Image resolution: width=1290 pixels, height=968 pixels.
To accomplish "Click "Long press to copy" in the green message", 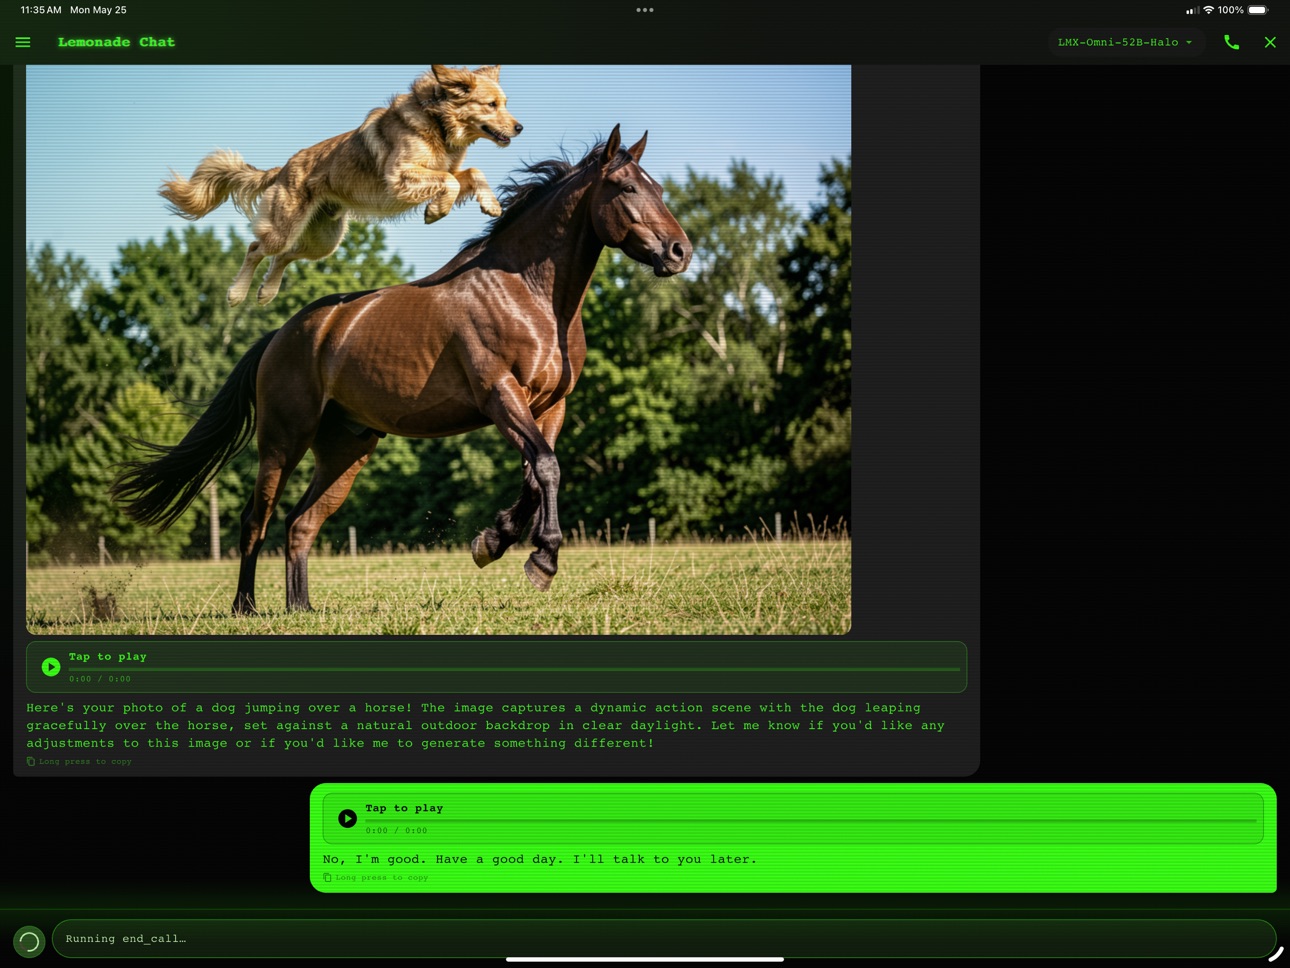I will click(382, 878).
